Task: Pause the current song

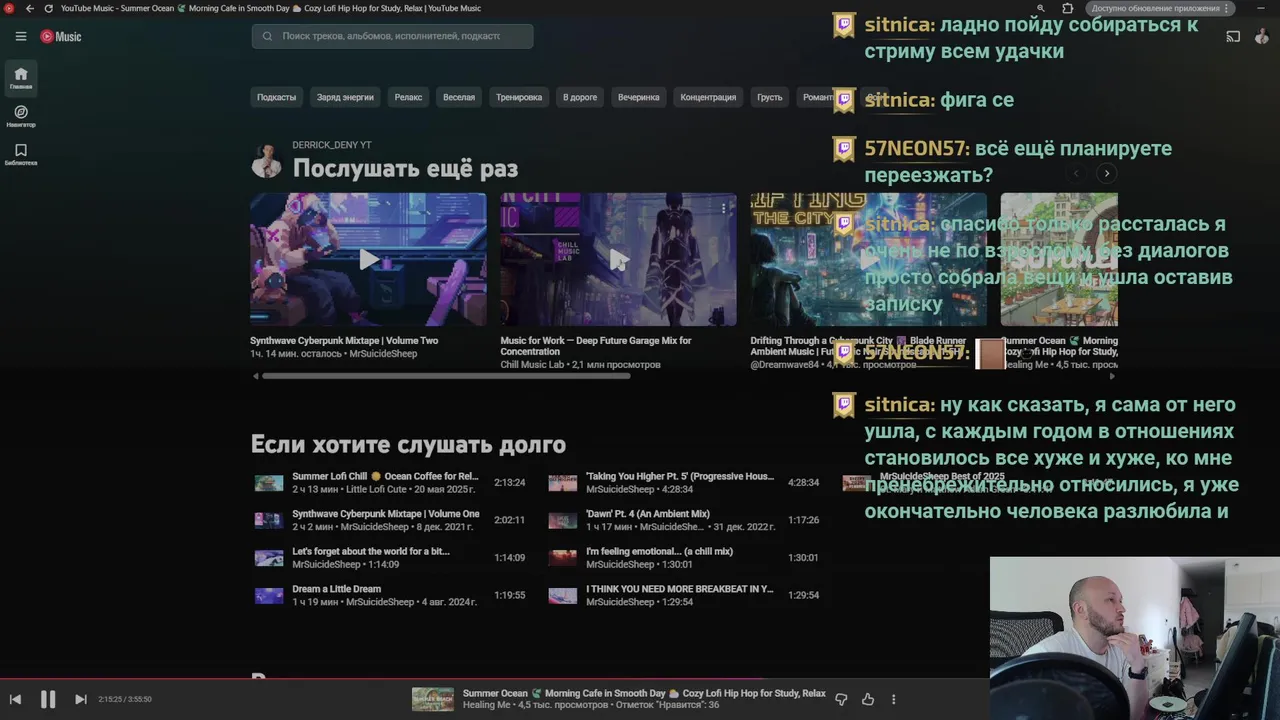Action: click(x=48, y=699)
